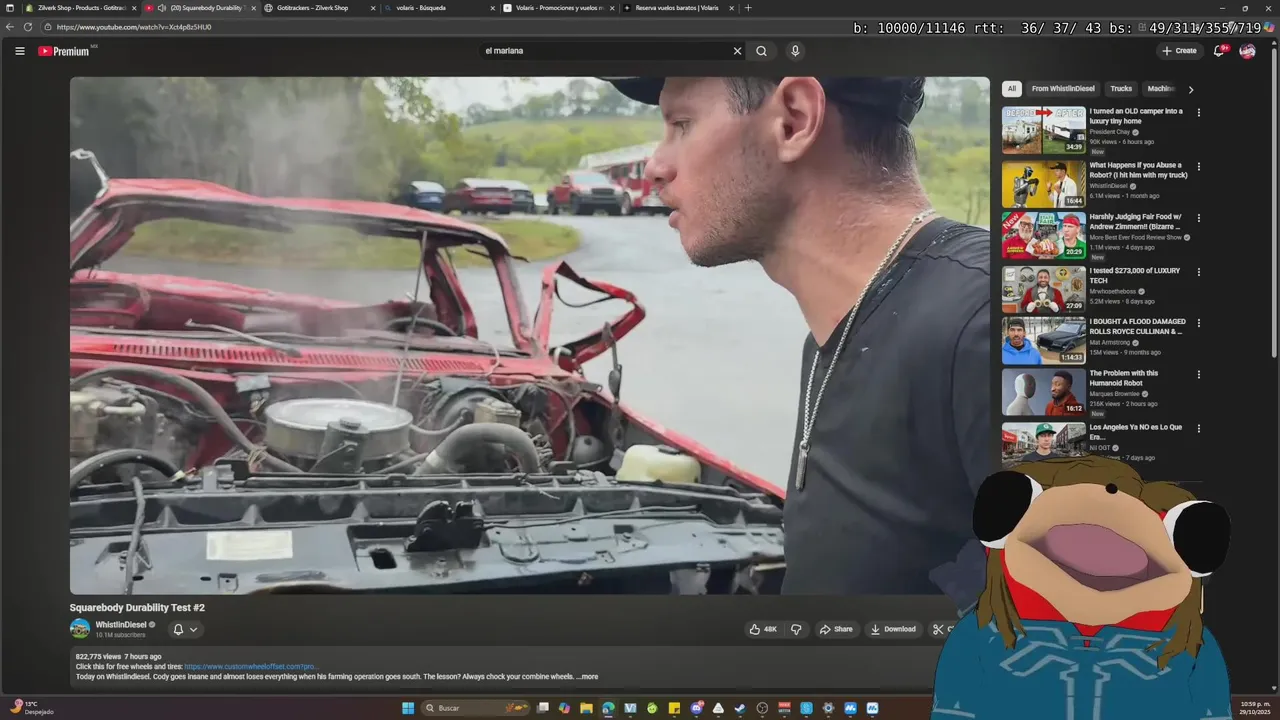
Task: Open OBS Studio from taskbar
Action: tap(762, 708)
